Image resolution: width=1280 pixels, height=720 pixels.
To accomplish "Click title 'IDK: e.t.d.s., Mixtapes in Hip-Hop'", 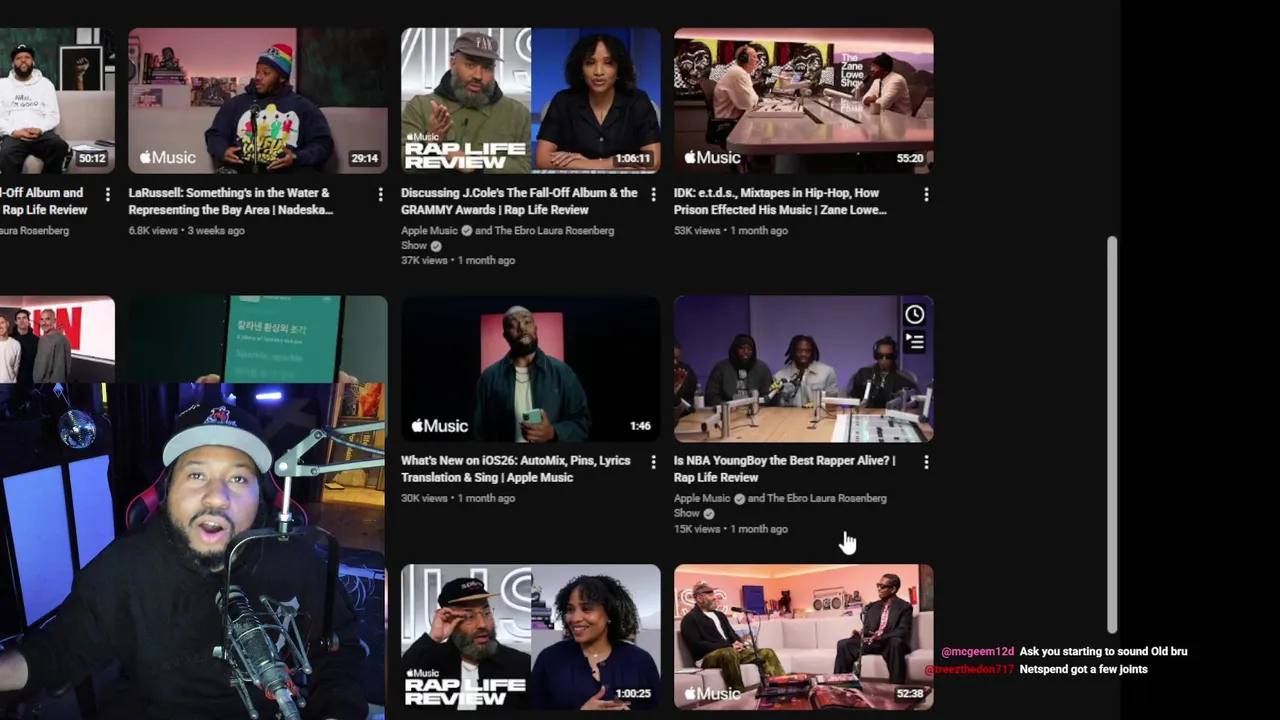I will pos(780,201).
